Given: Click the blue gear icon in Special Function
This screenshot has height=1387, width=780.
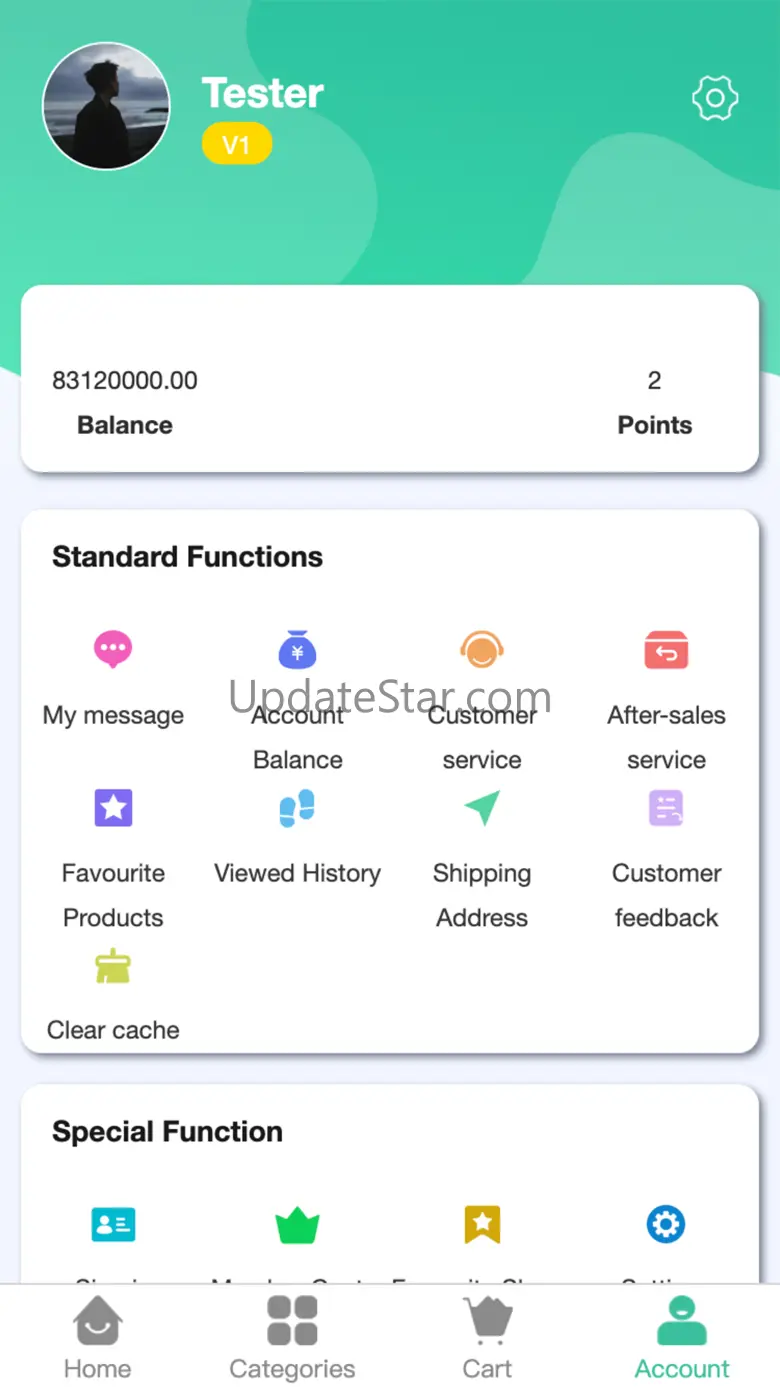Looking at the screenshot, I should click(666, 1224).
